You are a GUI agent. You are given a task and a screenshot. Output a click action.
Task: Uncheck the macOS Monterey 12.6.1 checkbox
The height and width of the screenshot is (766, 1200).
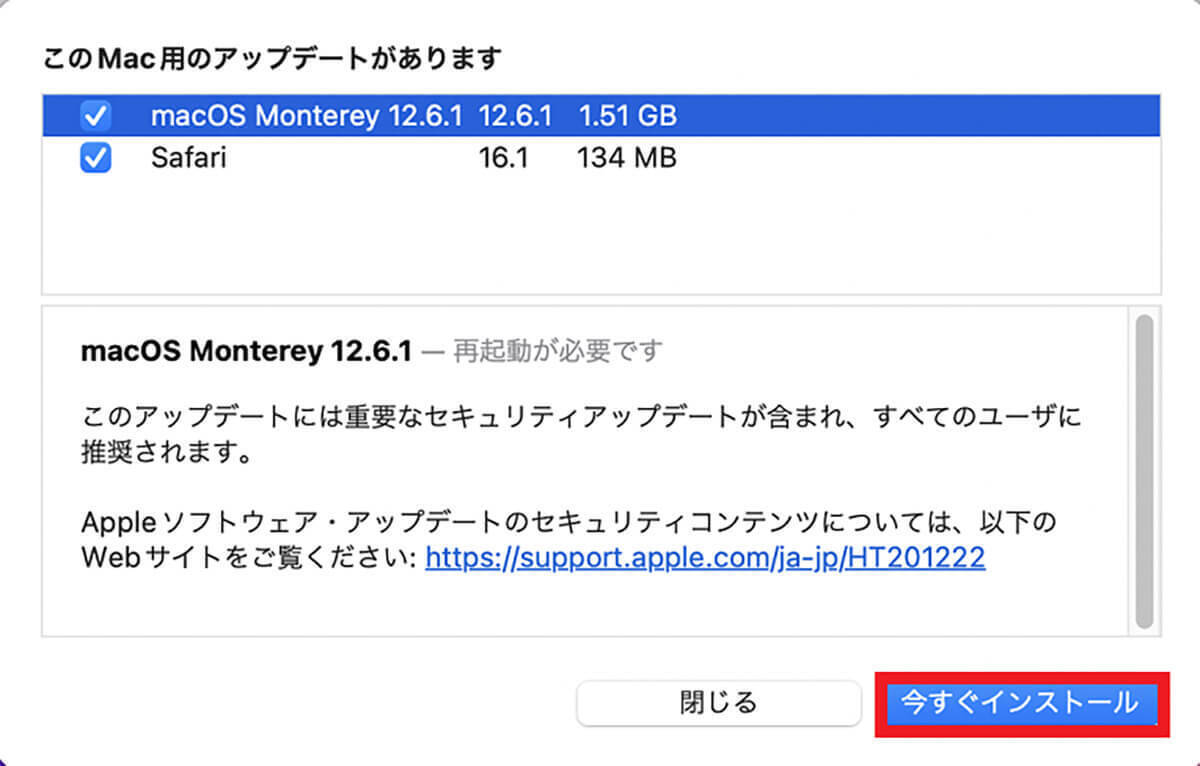point(96,117)
